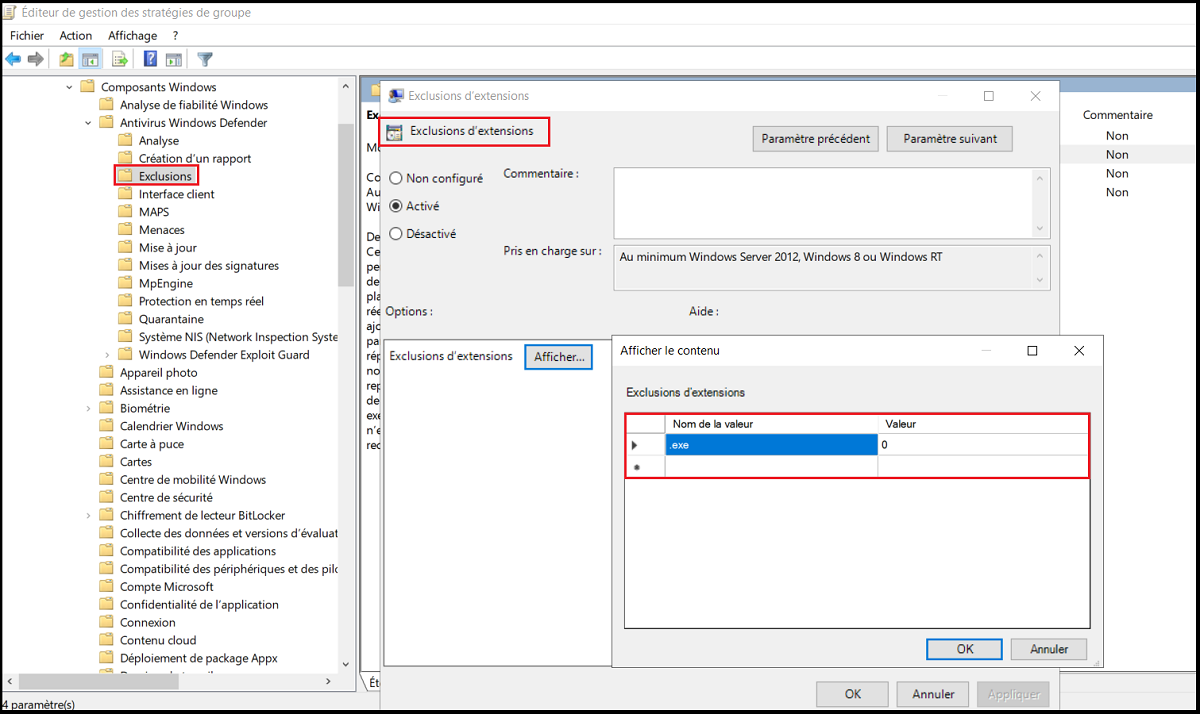The height and width of the screenshot is (714, 1200).
Task: Open Help via blue question mark icon
Action: [x=150, y=59]
